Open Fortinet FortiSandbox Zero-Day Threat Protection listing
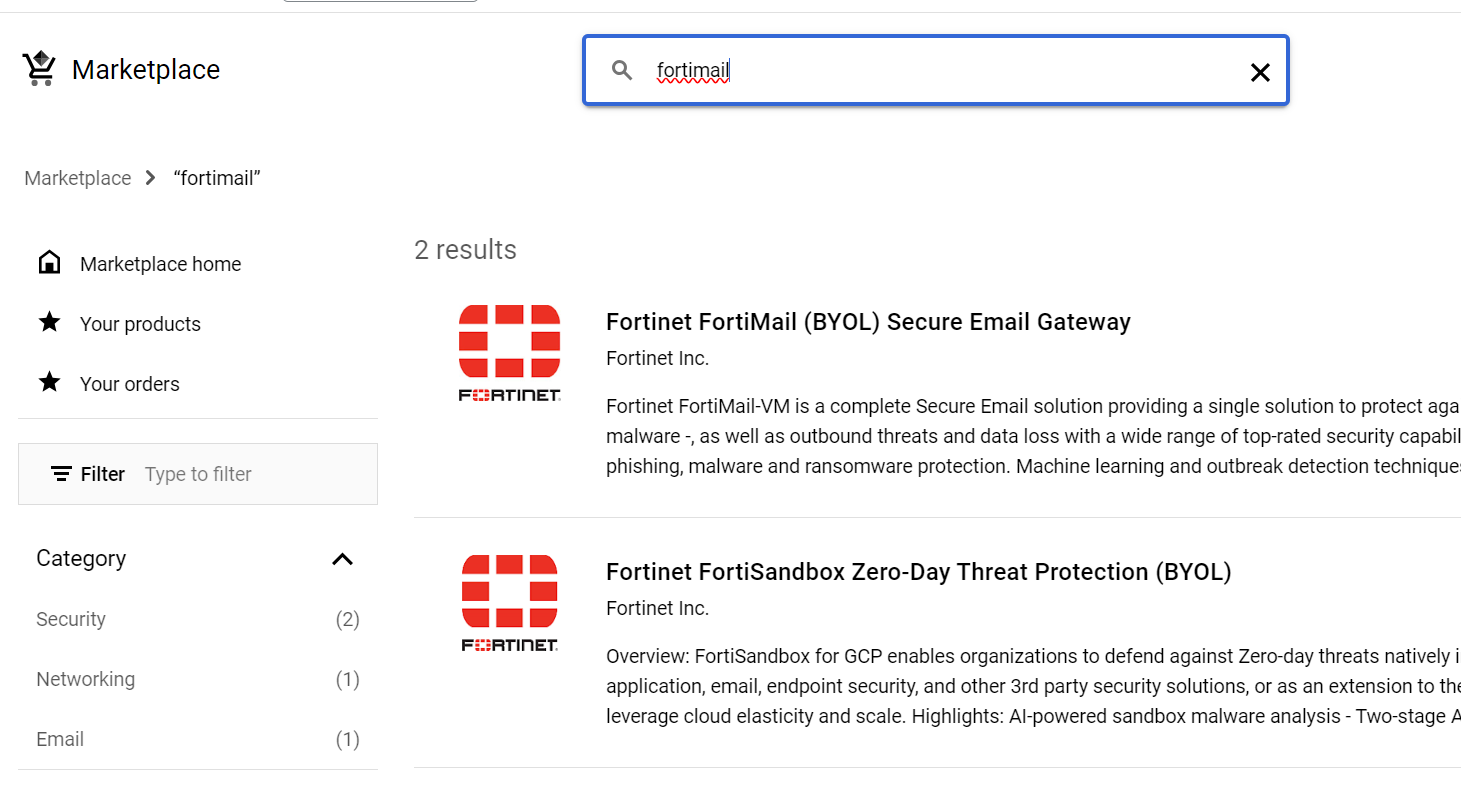This screenshot has width=1461, height=785. 918,571
